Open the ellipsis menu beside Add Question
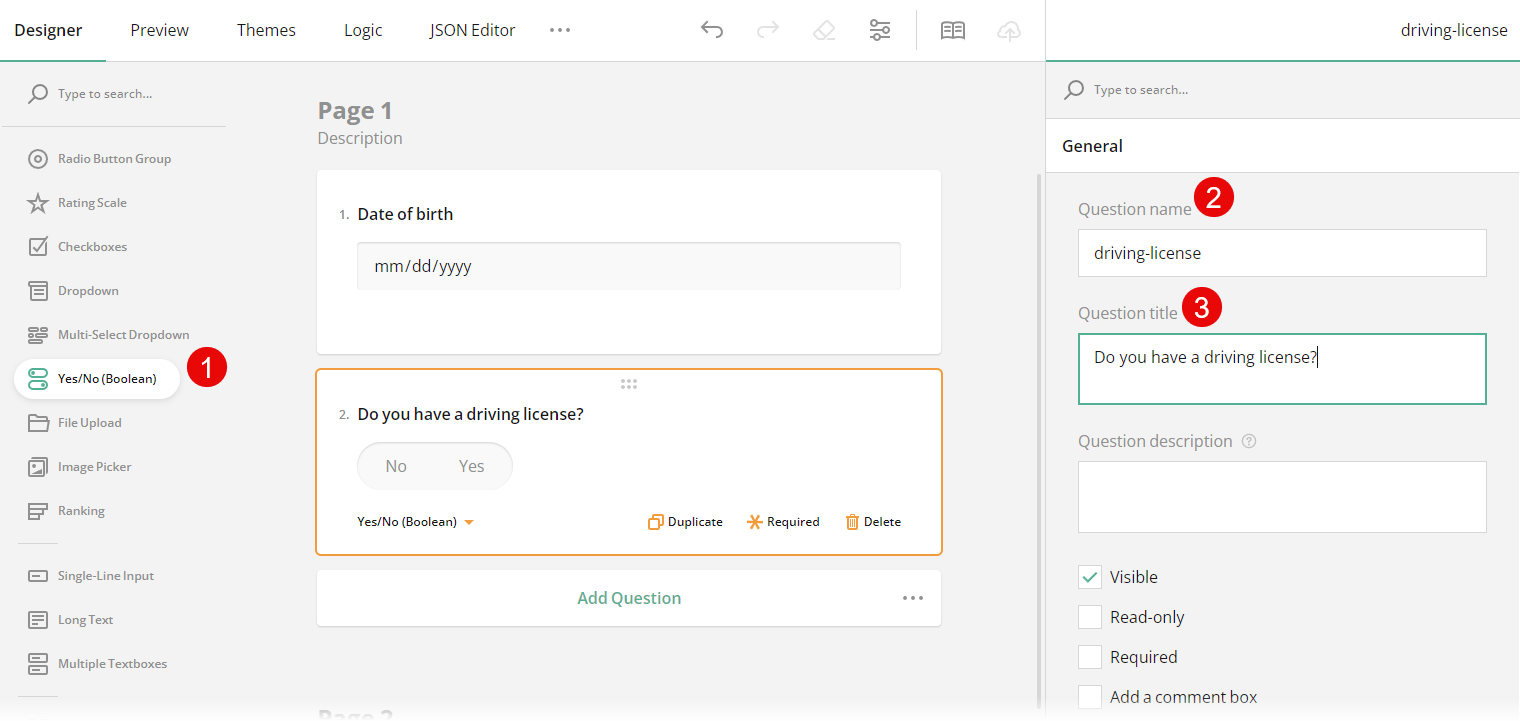This screenshot has height=721, width=1520. pos(912,597)
